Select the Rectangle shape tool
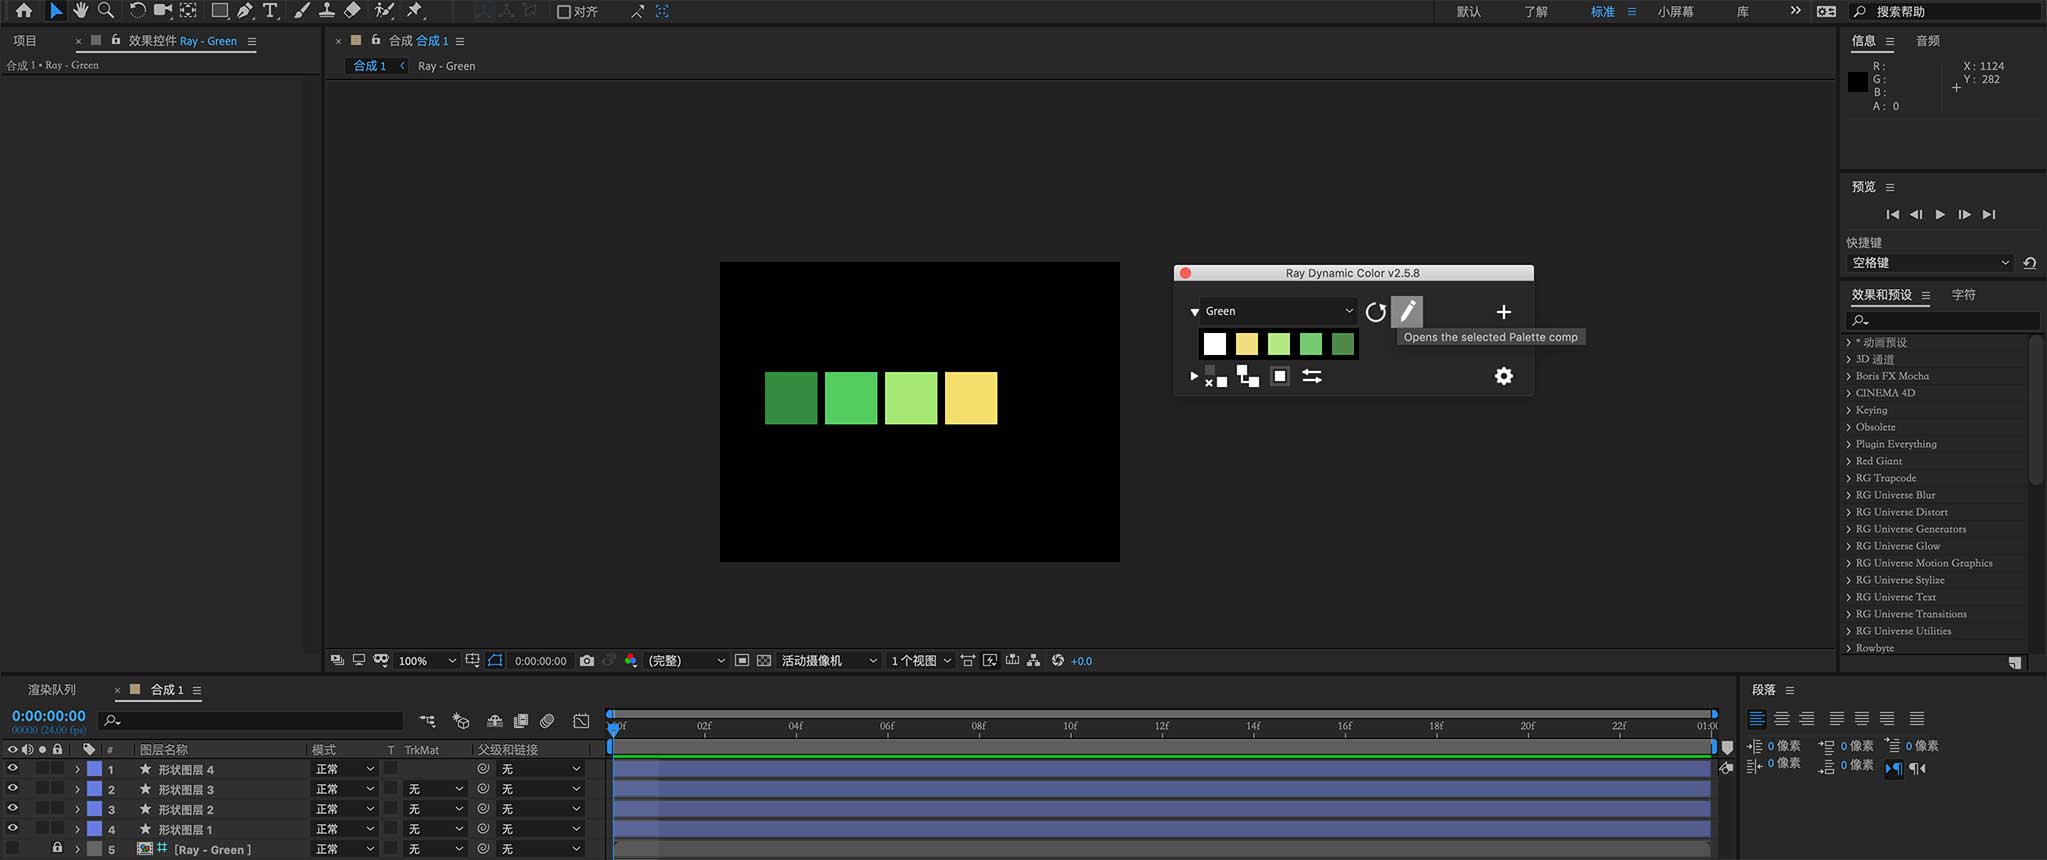2047x860 pixels. coord(219,11)
